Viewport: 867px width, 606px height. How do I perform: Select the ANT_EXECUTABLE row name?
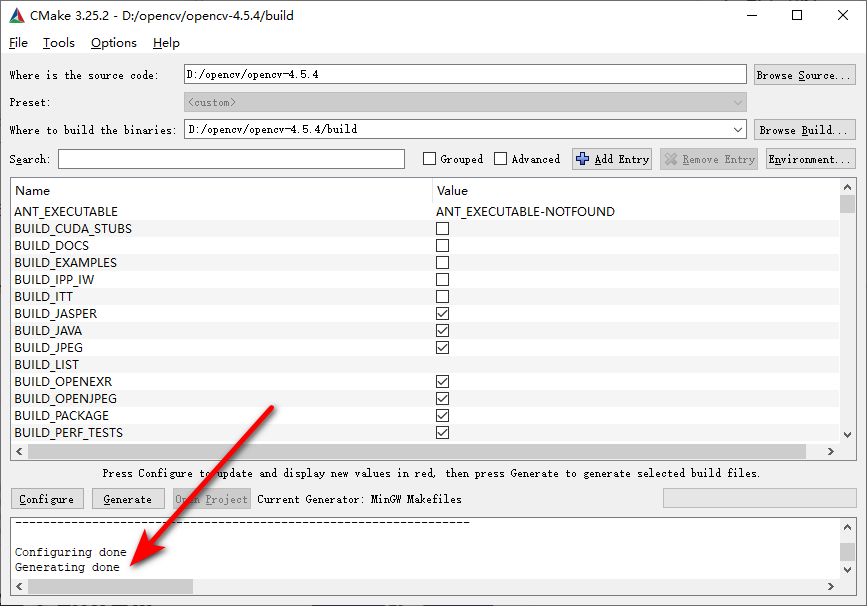point(66,212)
